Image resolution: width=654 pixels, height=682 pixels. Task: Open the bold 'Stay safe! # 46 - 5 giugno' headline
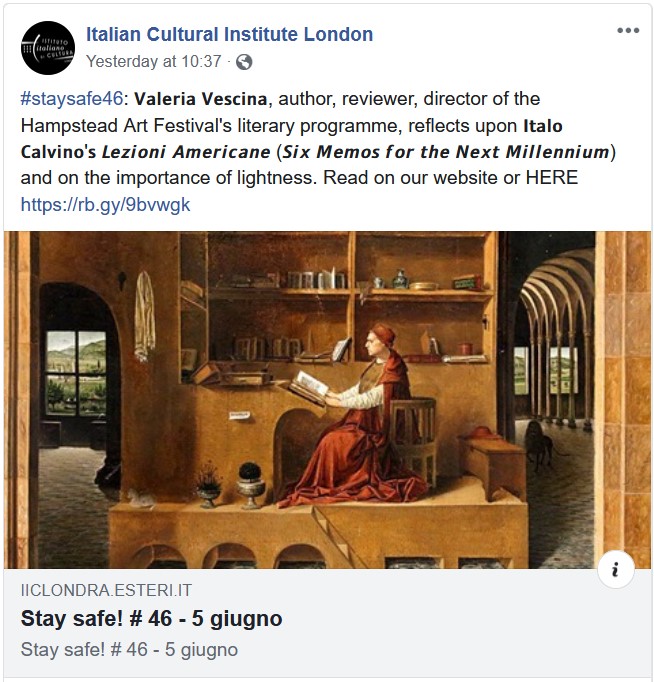[151, 618]
